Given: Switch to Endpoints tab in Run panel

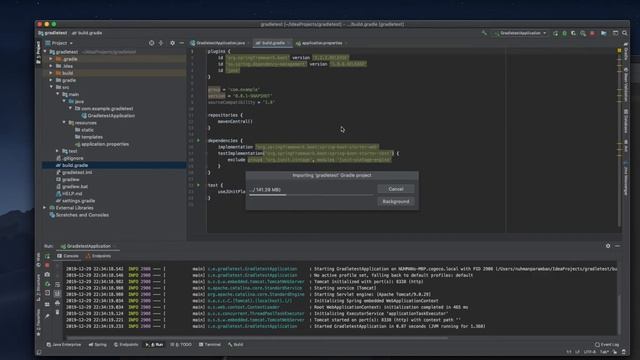Looking at the screenshot, I should click(x=98, y=256).
